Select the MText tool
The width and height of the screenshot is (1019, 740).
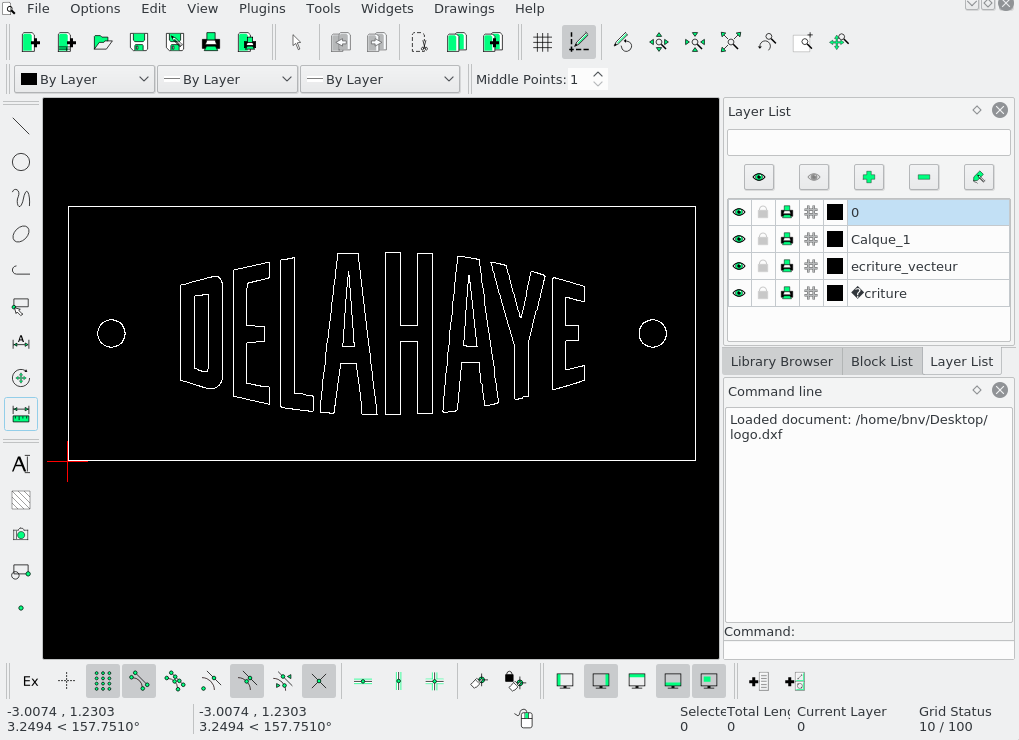[x=21, y=464]
